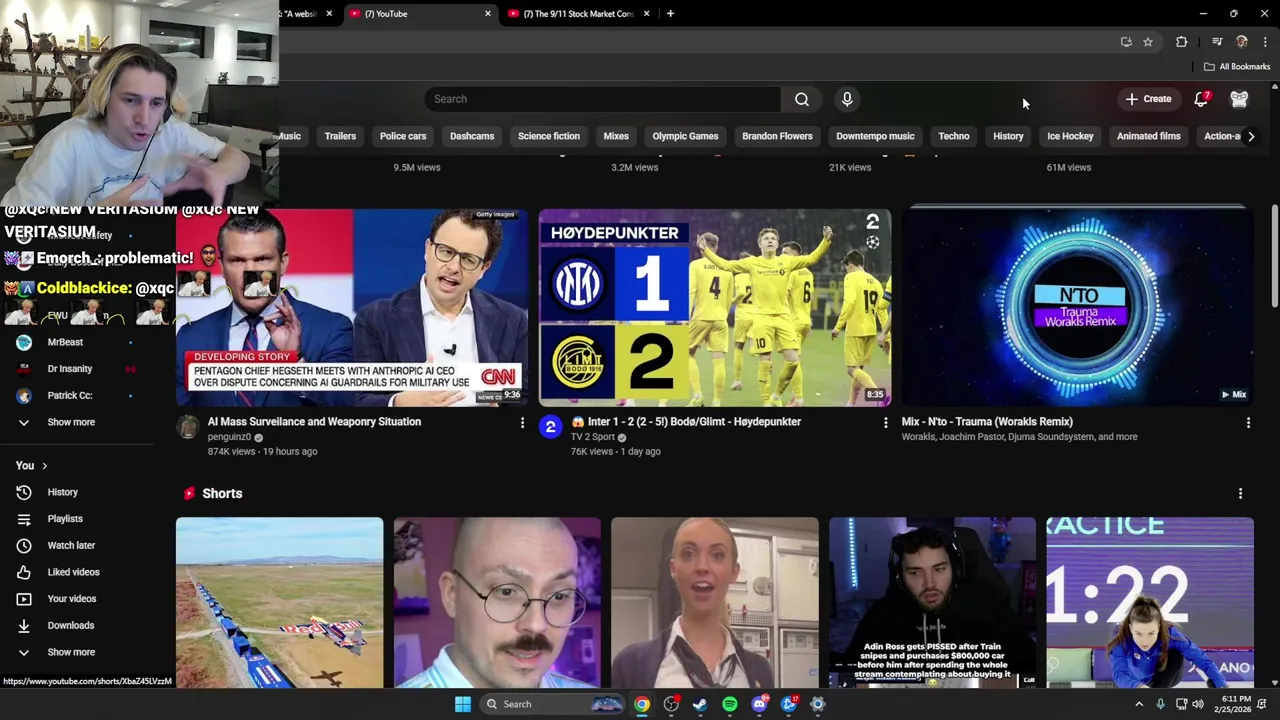Open options for Inter 1 - 2 video
This screenshot has width=1280, height=720.
(885, 423)
